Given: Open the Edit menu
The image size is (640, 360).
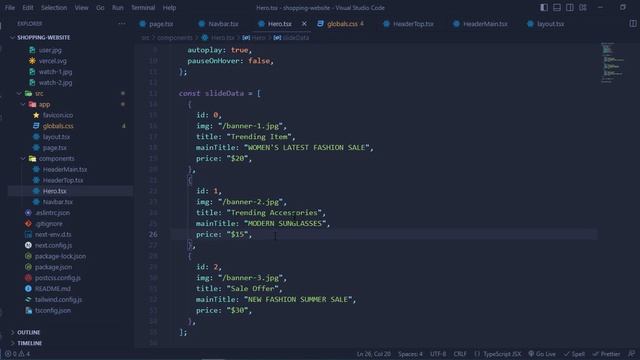Looking at the screenshot, I should pyautogui.click(x=28, y=8).
